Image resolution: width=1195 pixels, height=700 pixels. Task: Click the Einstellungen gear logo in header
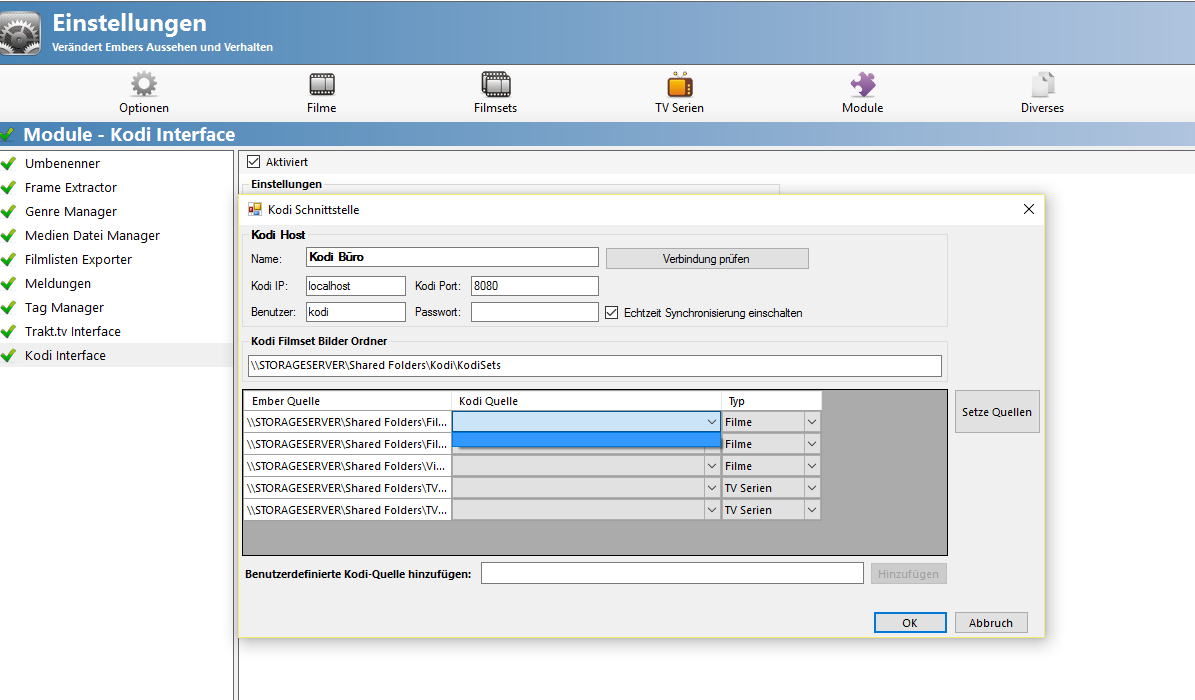coord(20,34)
